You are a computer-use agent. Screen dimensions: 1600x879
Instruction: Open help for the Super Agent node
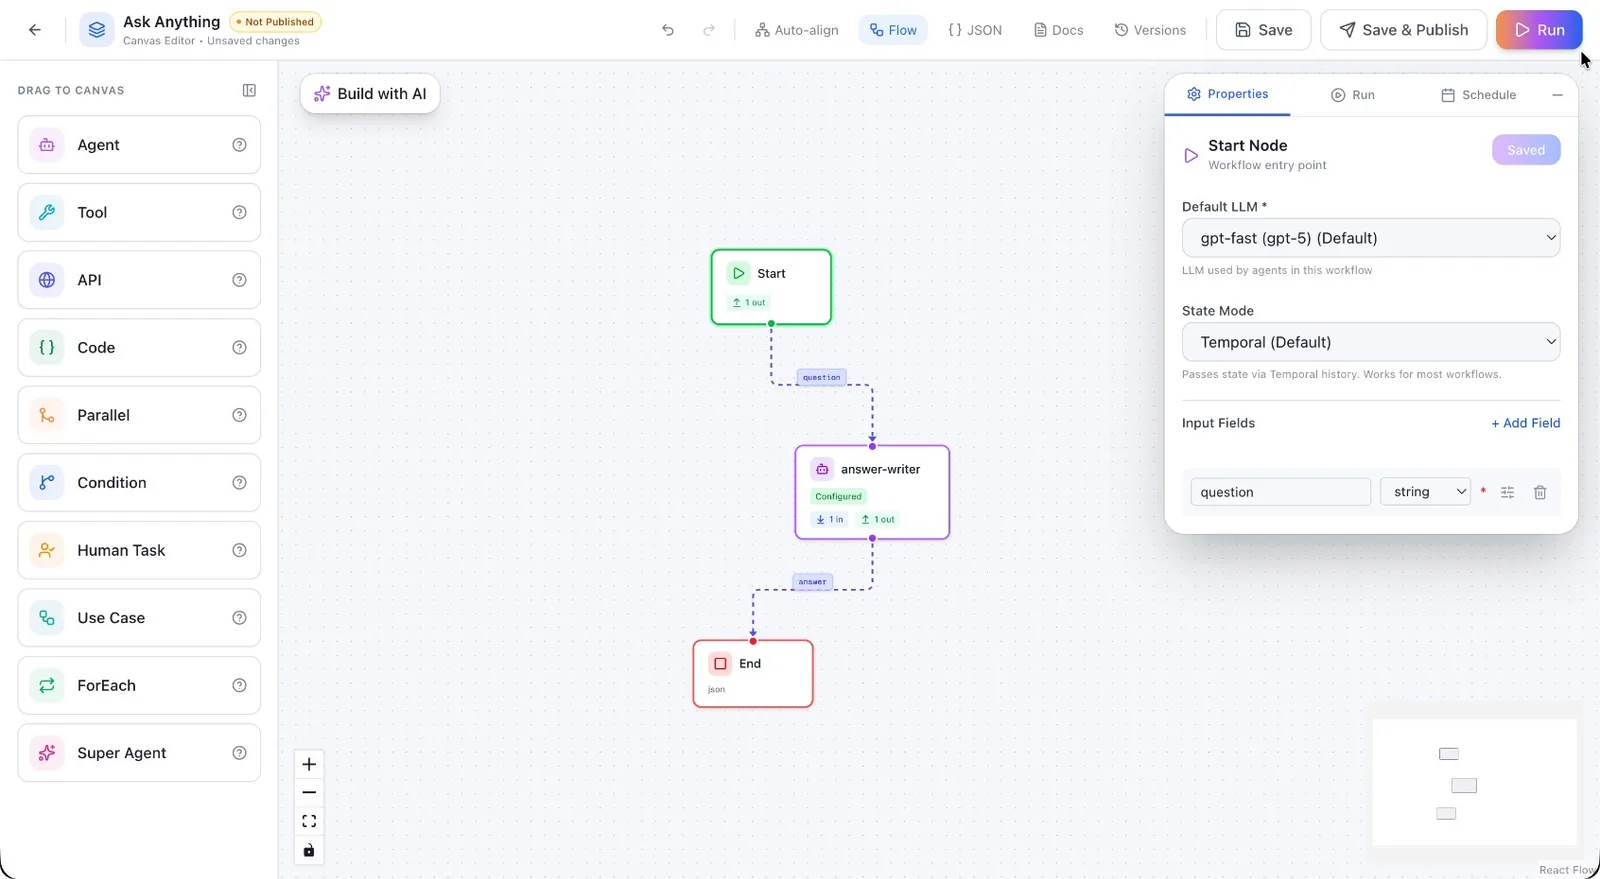pyautogui.click(x=239, y=753)
